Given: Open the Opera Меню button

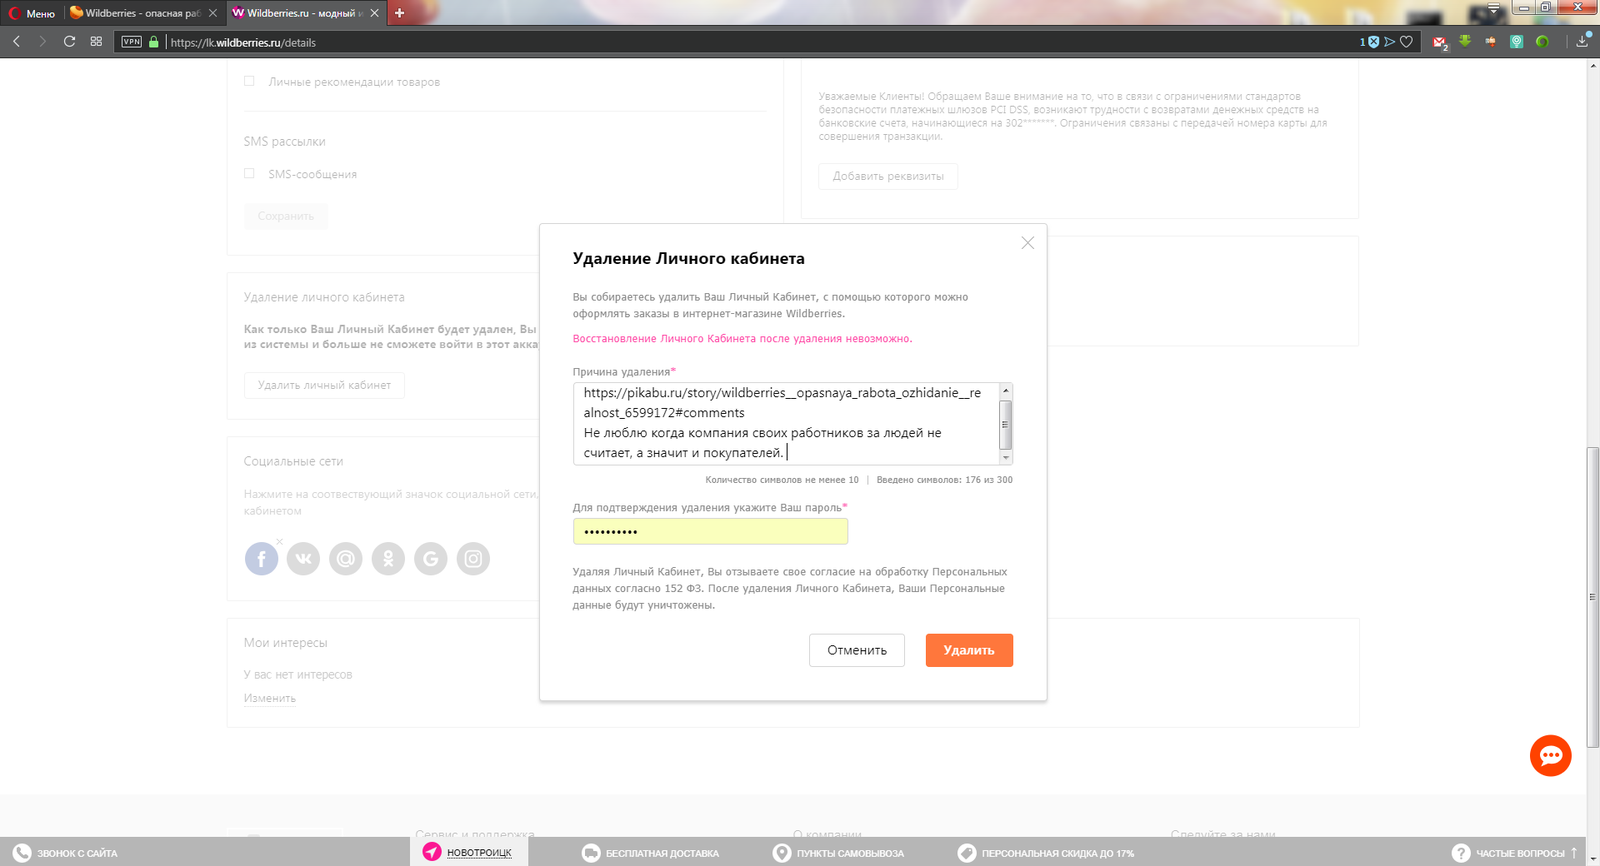Looking at the screenshot, I should [31, 13].
